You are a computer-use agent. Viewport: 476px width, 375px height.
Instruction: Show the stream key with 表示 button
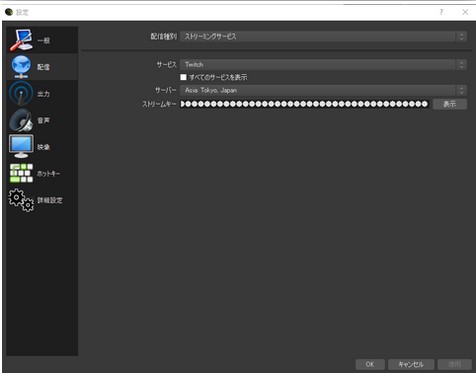[x=450, y=104]
